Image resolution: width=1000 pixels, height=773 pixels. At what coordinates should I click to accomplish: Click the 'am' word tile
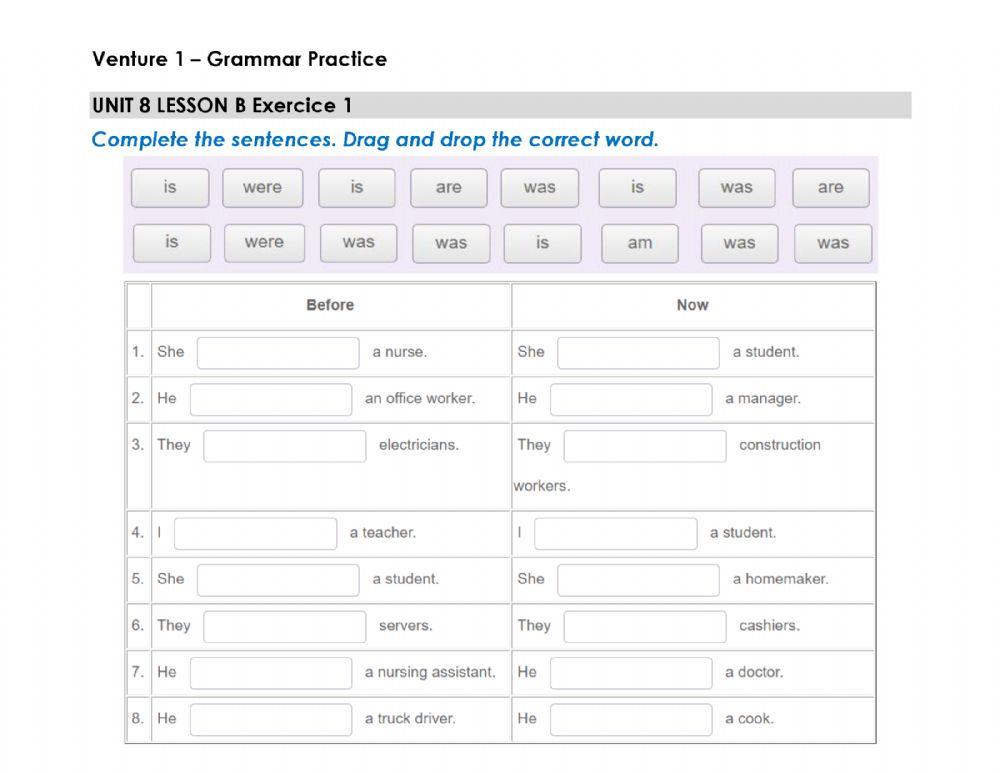(x=640, y=243)
